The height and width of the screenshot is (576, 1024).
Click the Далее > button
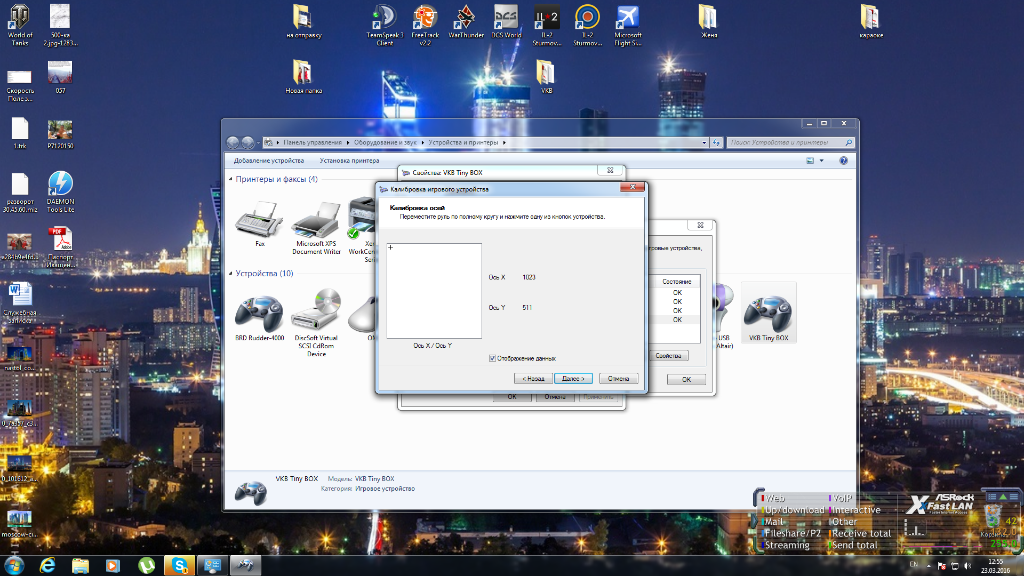coord(573,379)
